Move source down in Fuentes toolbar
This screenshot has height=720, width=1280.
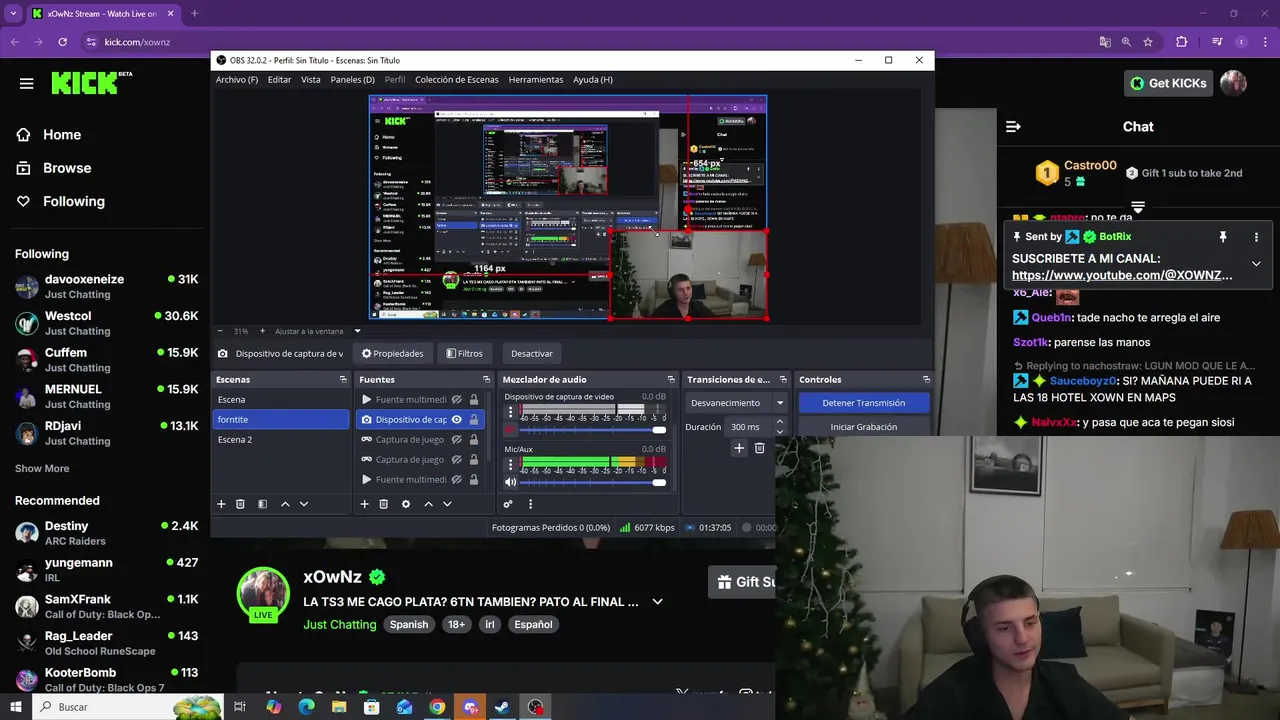pyautogui.click(x=447, y=504)
